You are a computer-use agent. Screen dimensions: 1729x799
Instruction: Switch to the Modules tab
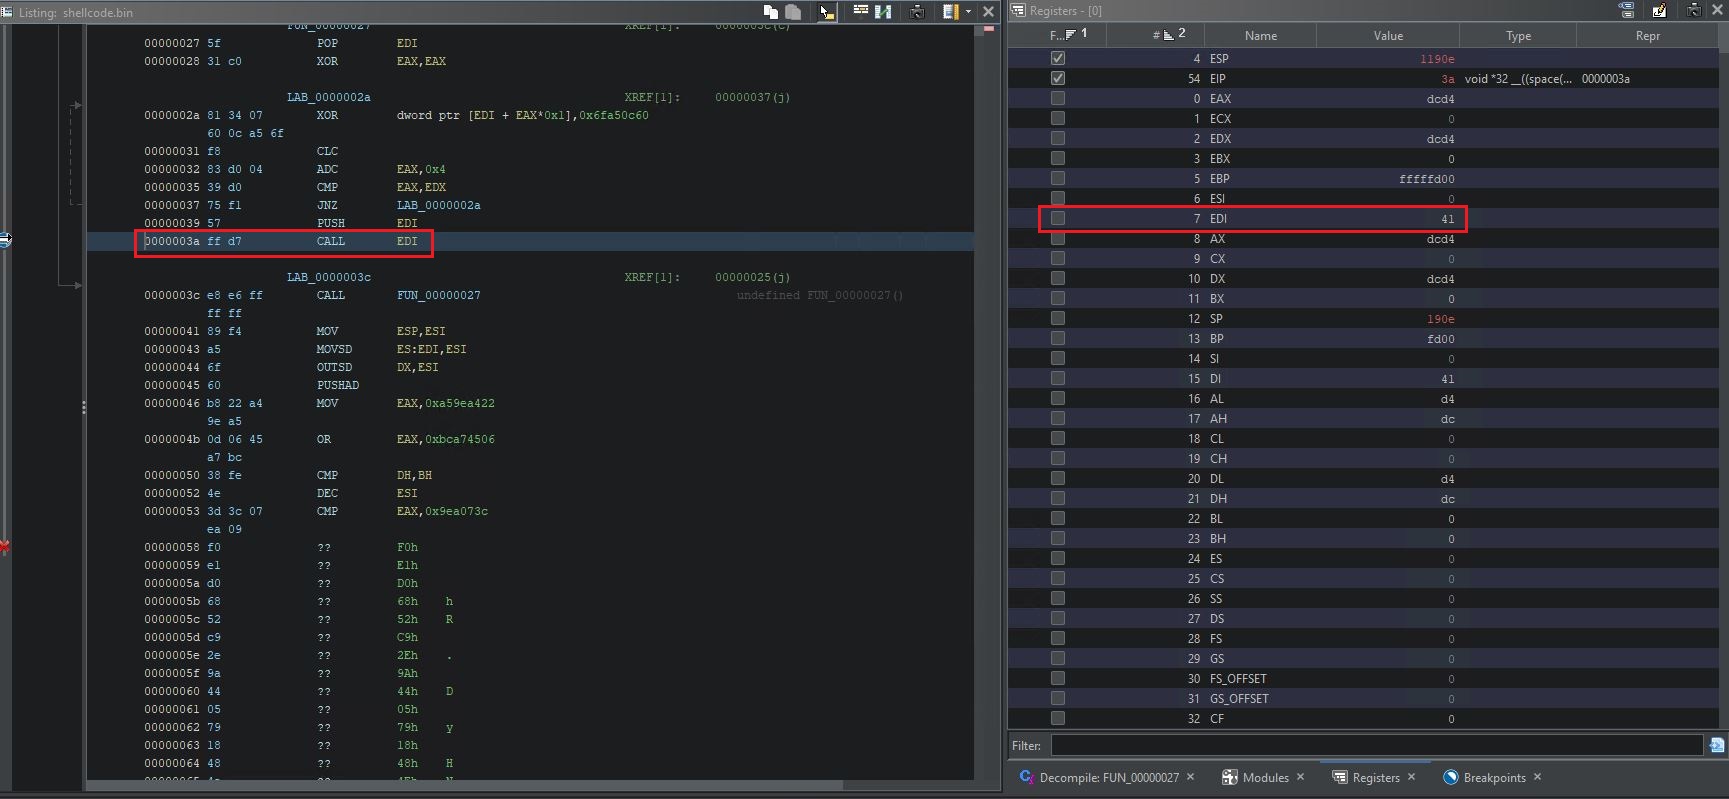1265,777
